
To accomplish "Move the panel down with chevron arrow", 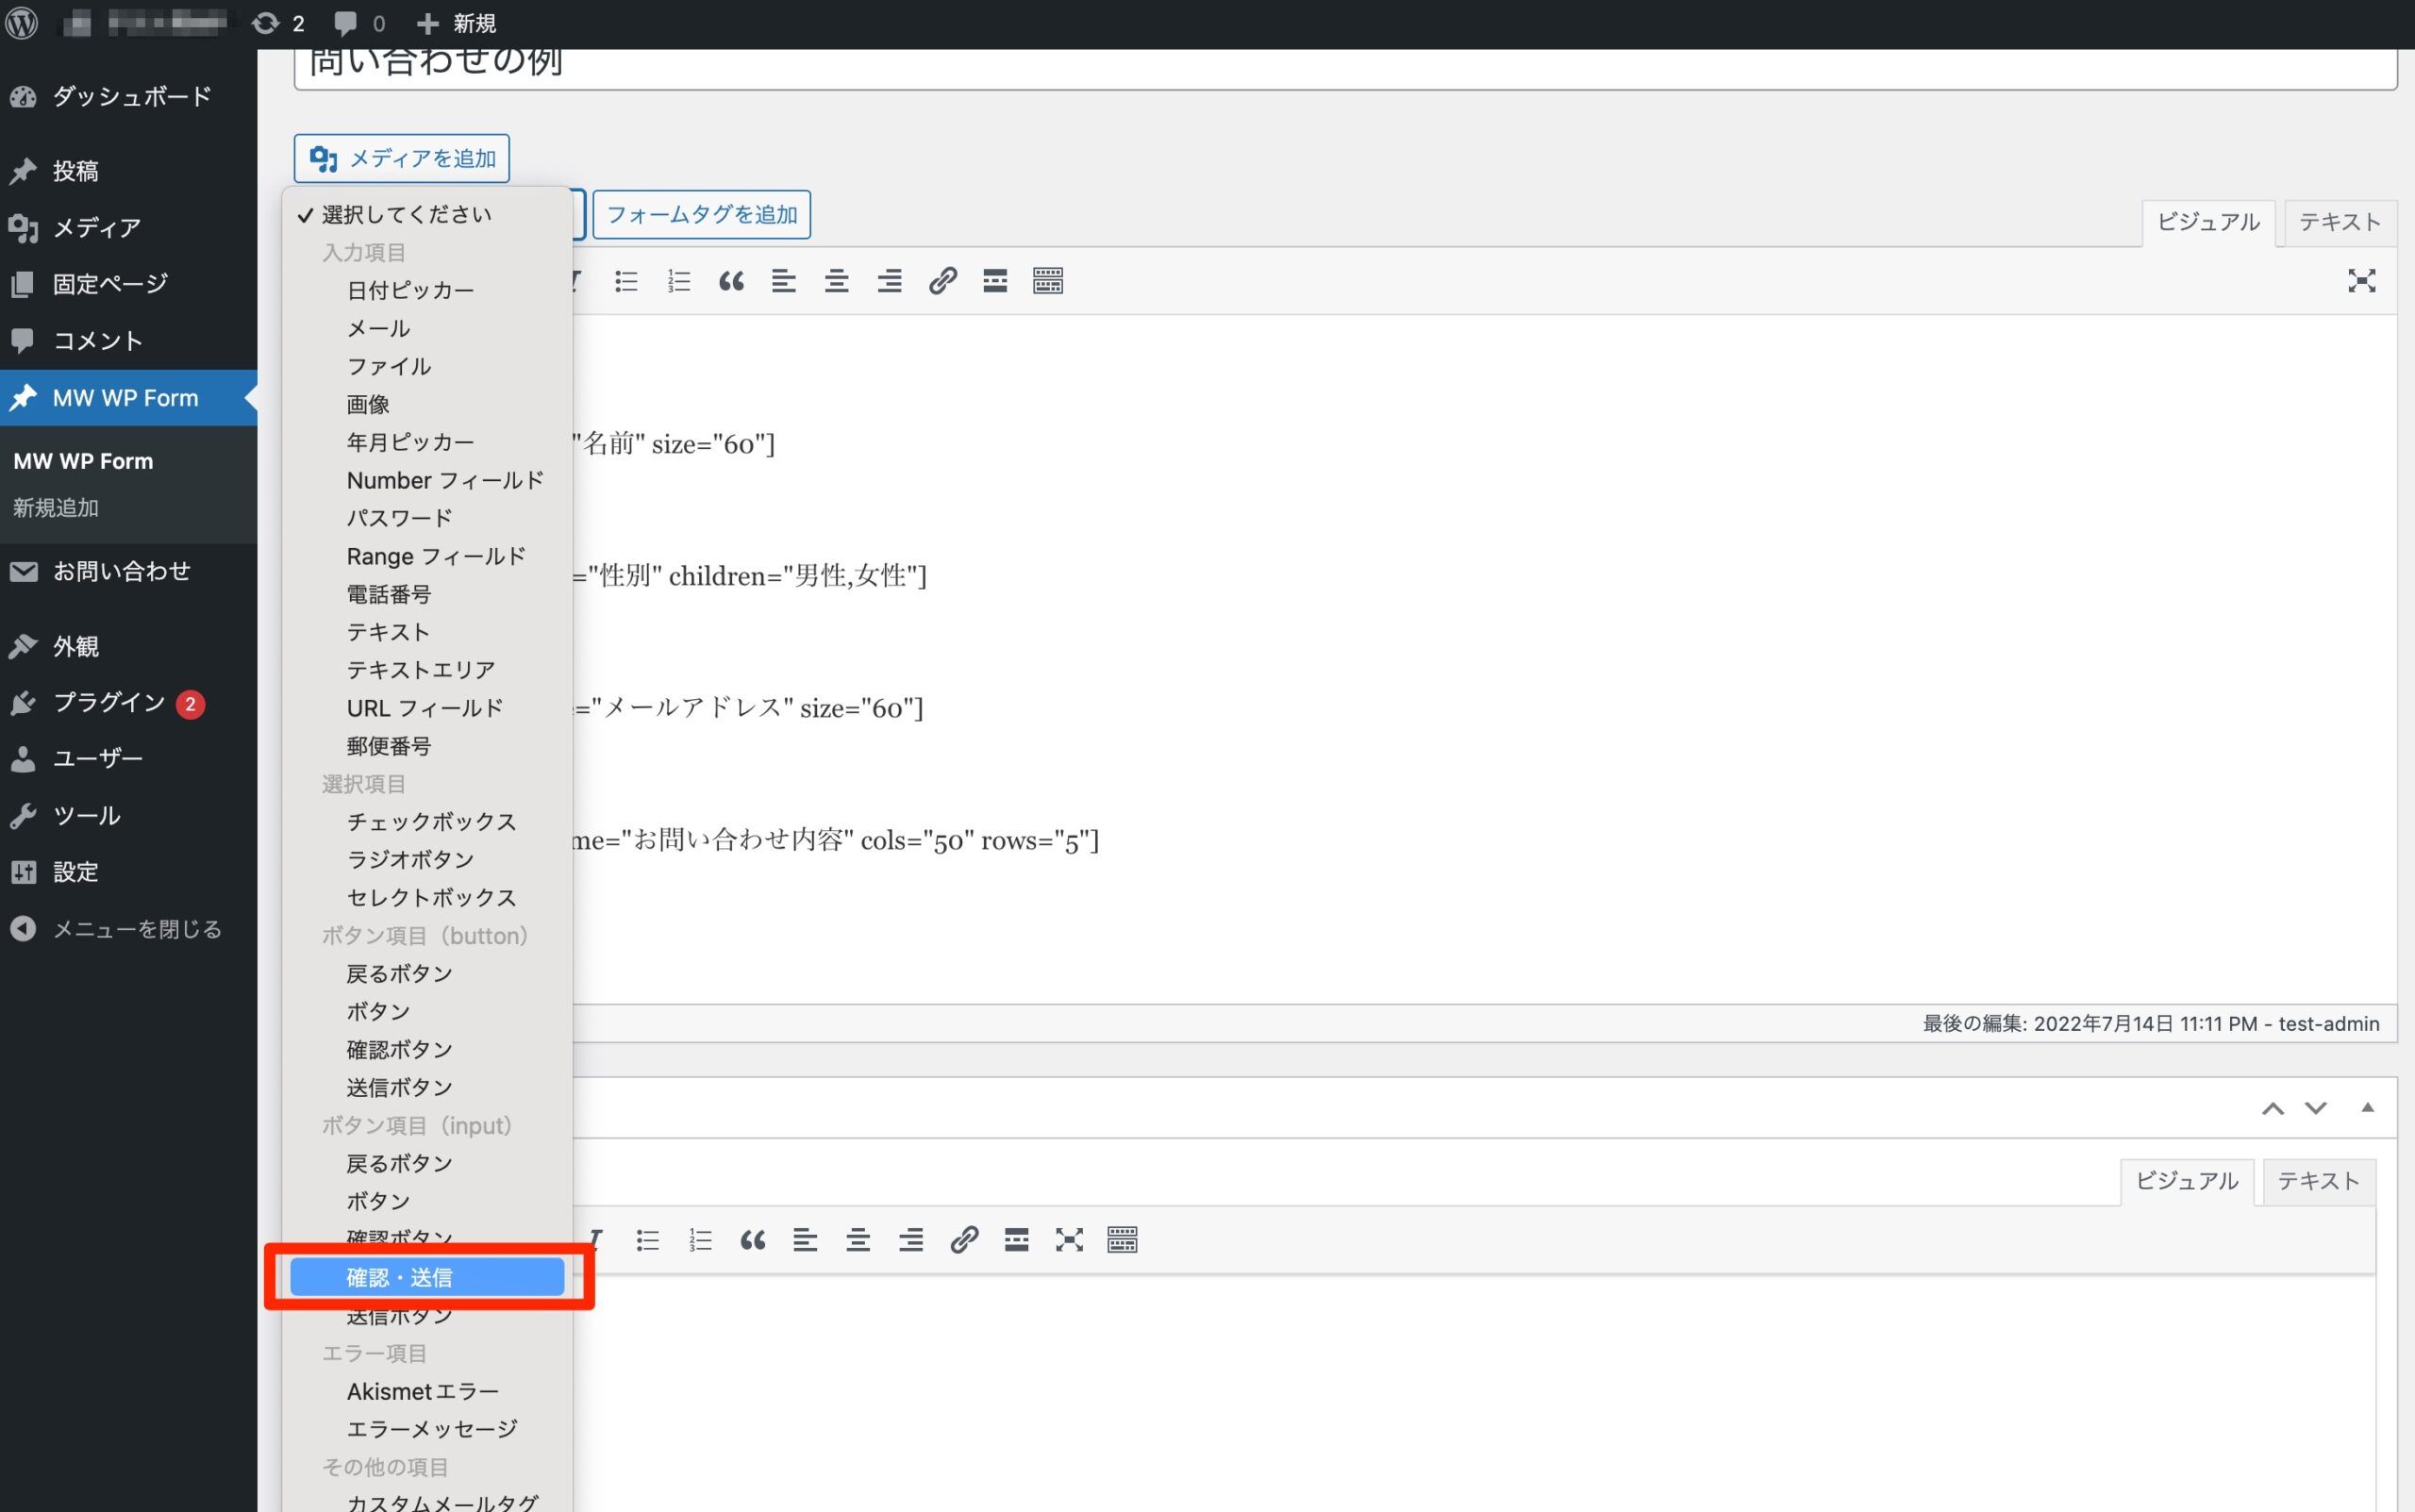I will tap(2315, 1107).
